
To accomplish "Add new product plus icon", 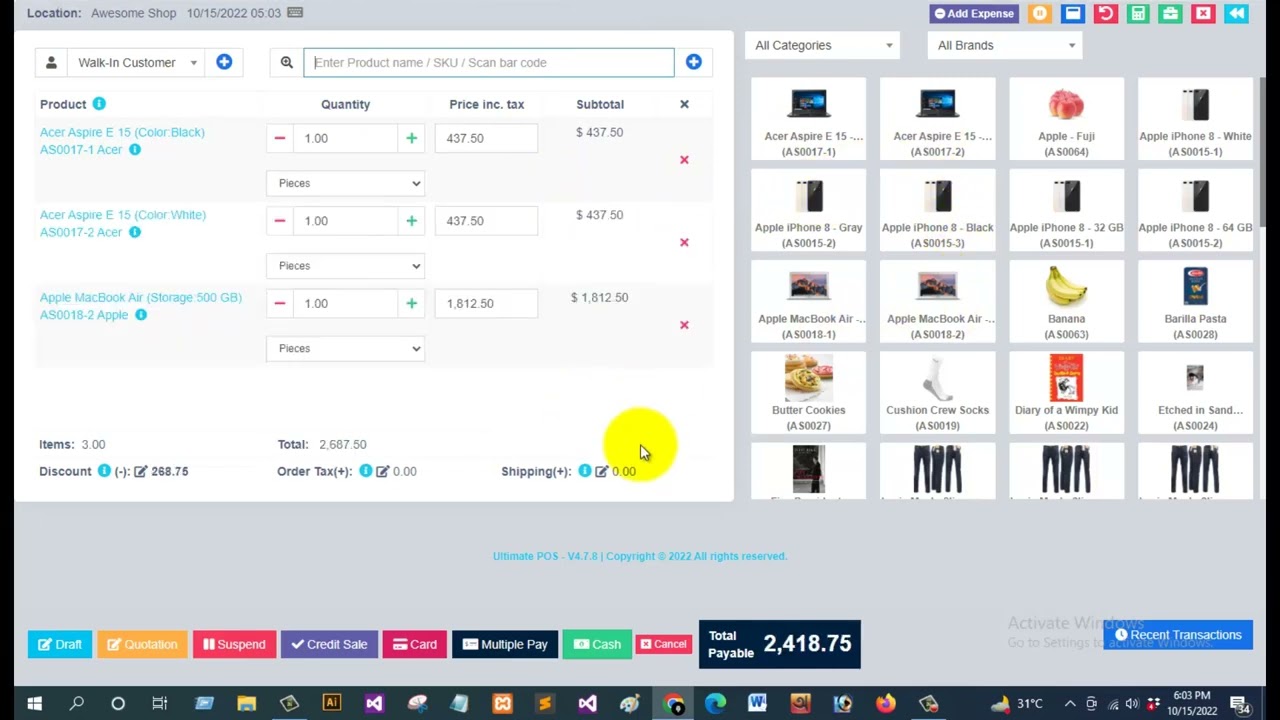I will (693, 62).
